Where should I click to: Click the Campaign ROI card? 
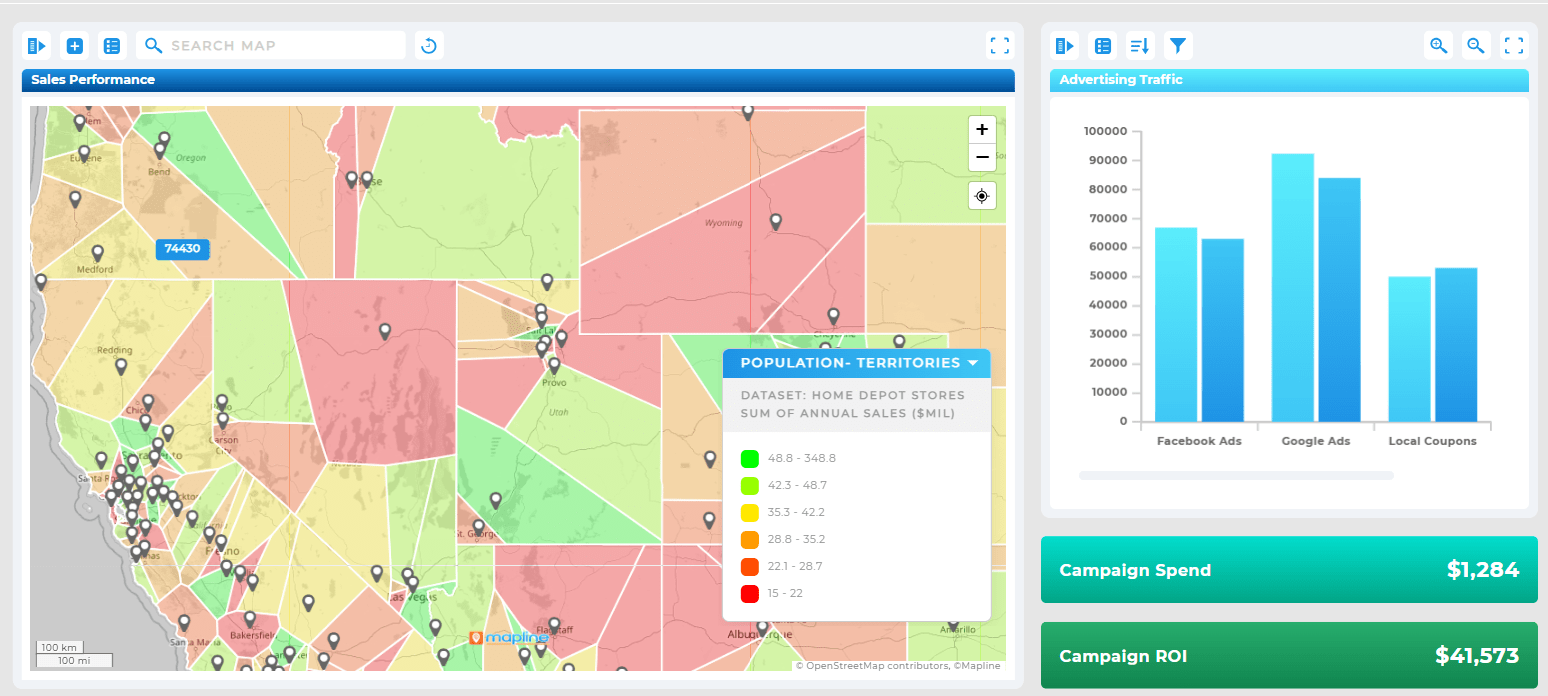1289,655
